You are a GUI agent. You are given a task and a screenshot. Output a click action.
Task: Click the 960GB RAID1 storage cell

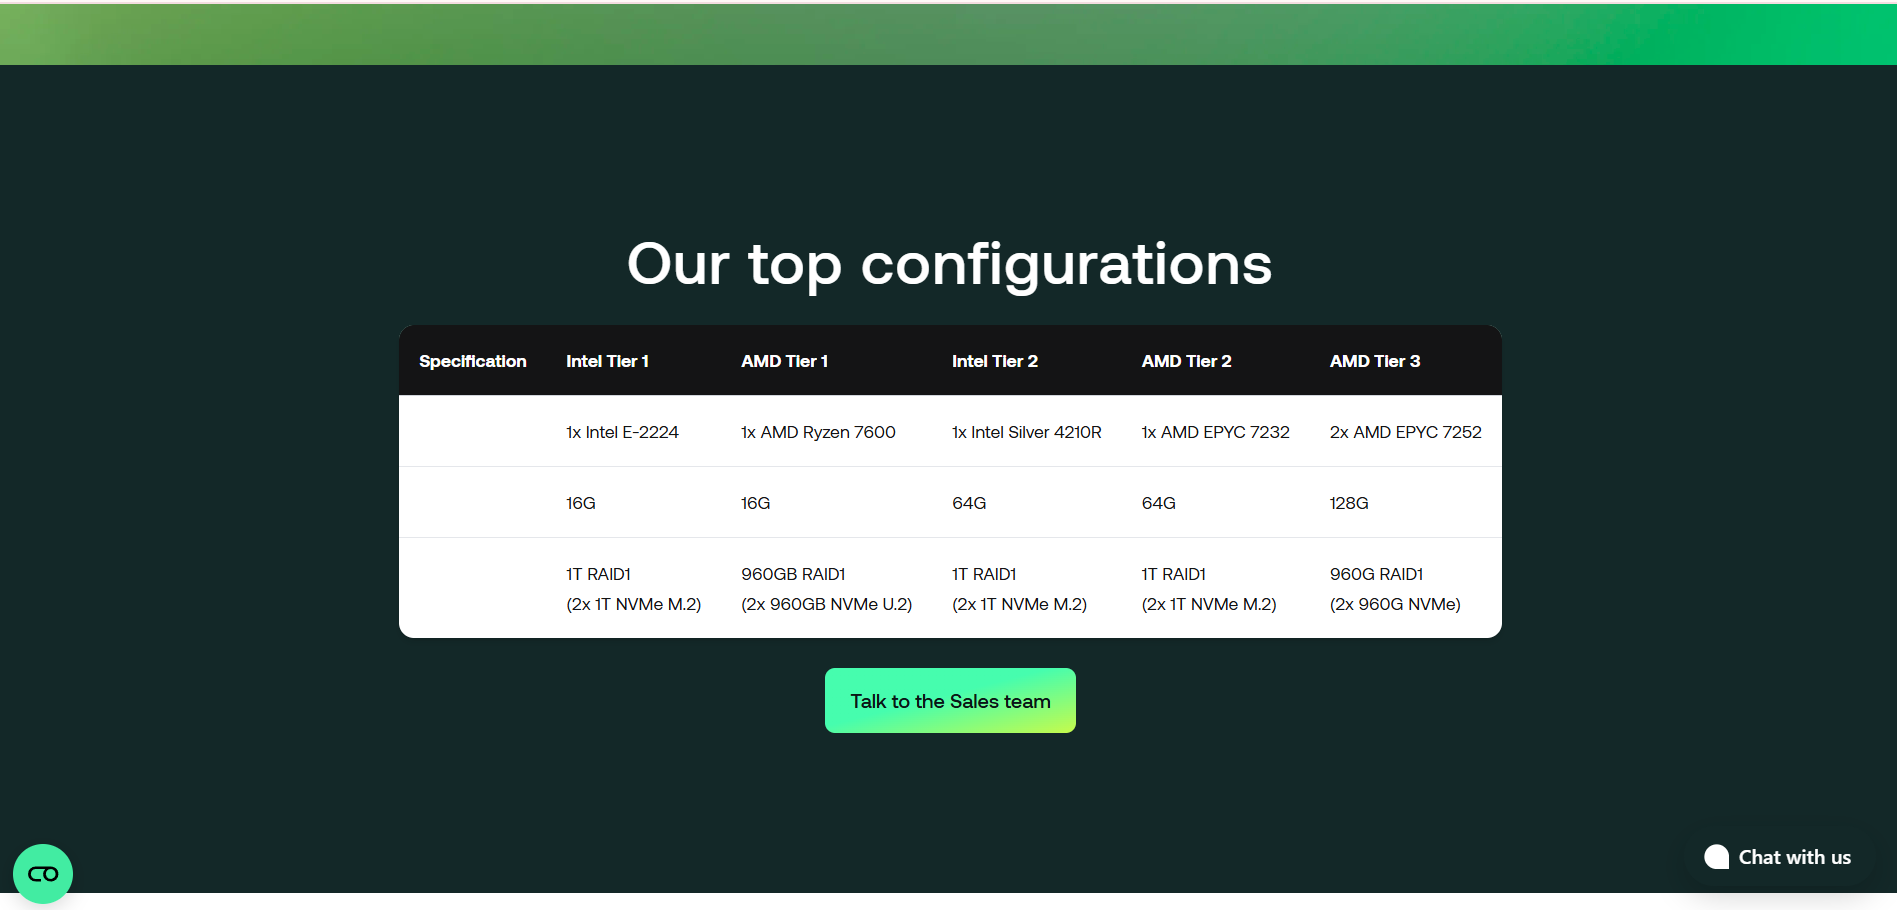click(x=793, y=574)
